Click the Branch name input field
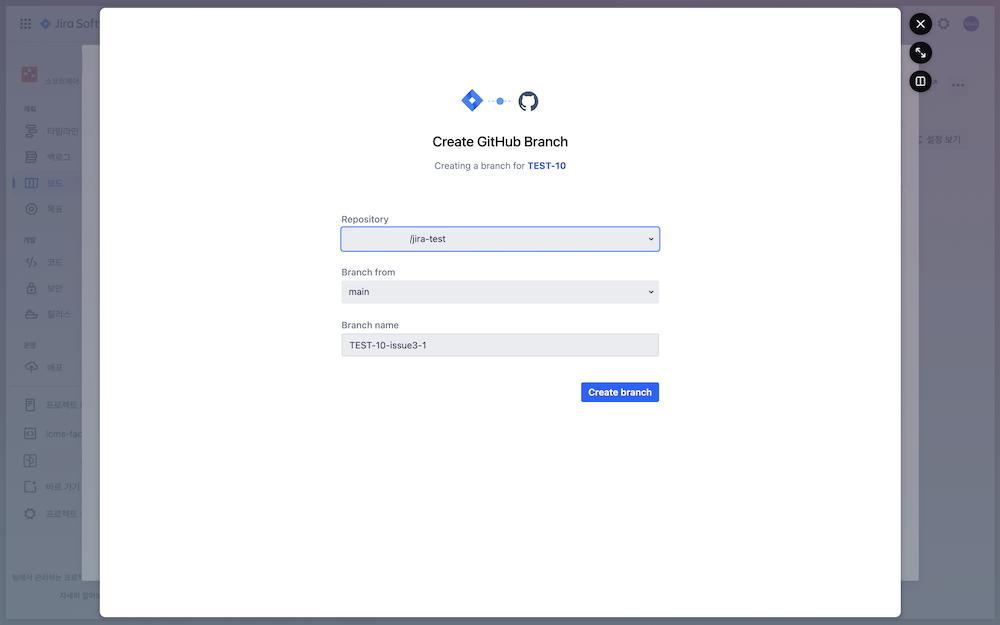This screenshot has height=625, width=1000. click(x=500, y=345)
